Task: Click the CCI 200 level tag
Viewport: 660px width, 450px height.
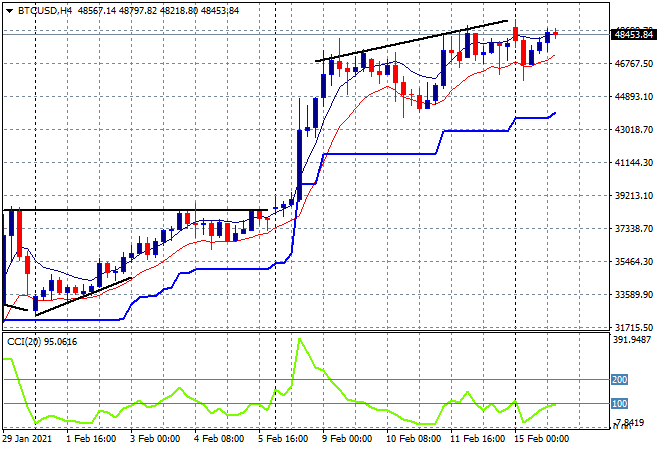Action: pos(620,380)
